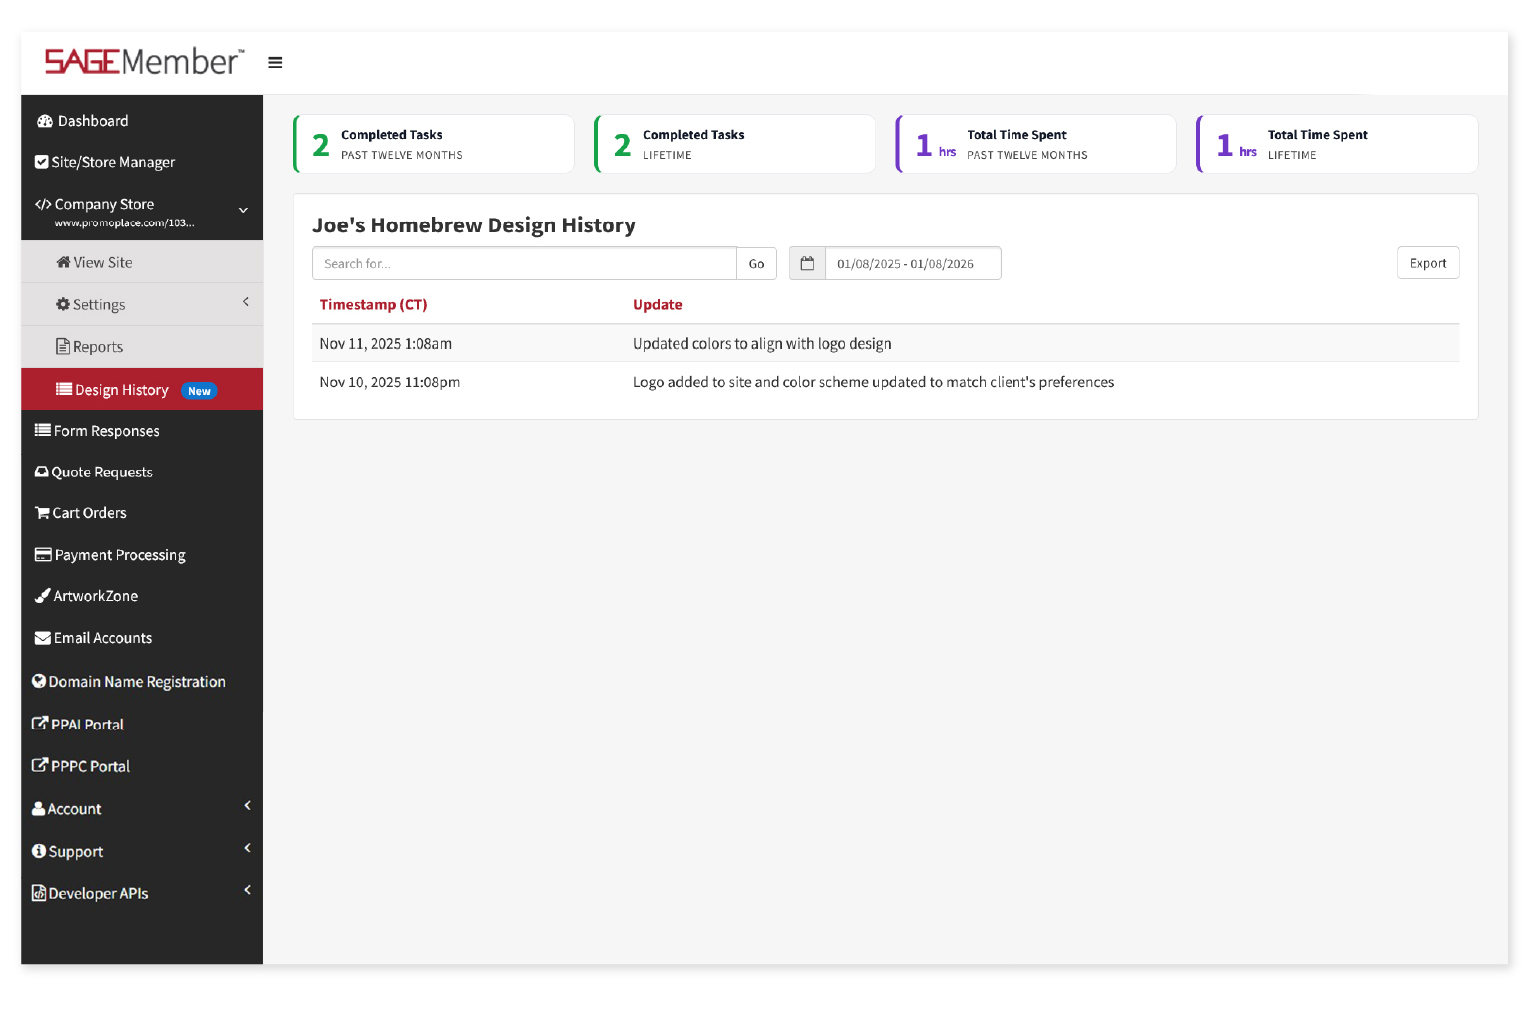Viewport: 1529px width, 1025px height.
Task: Select 'Updated colors to align with logo design'
Action: (762, 344)
